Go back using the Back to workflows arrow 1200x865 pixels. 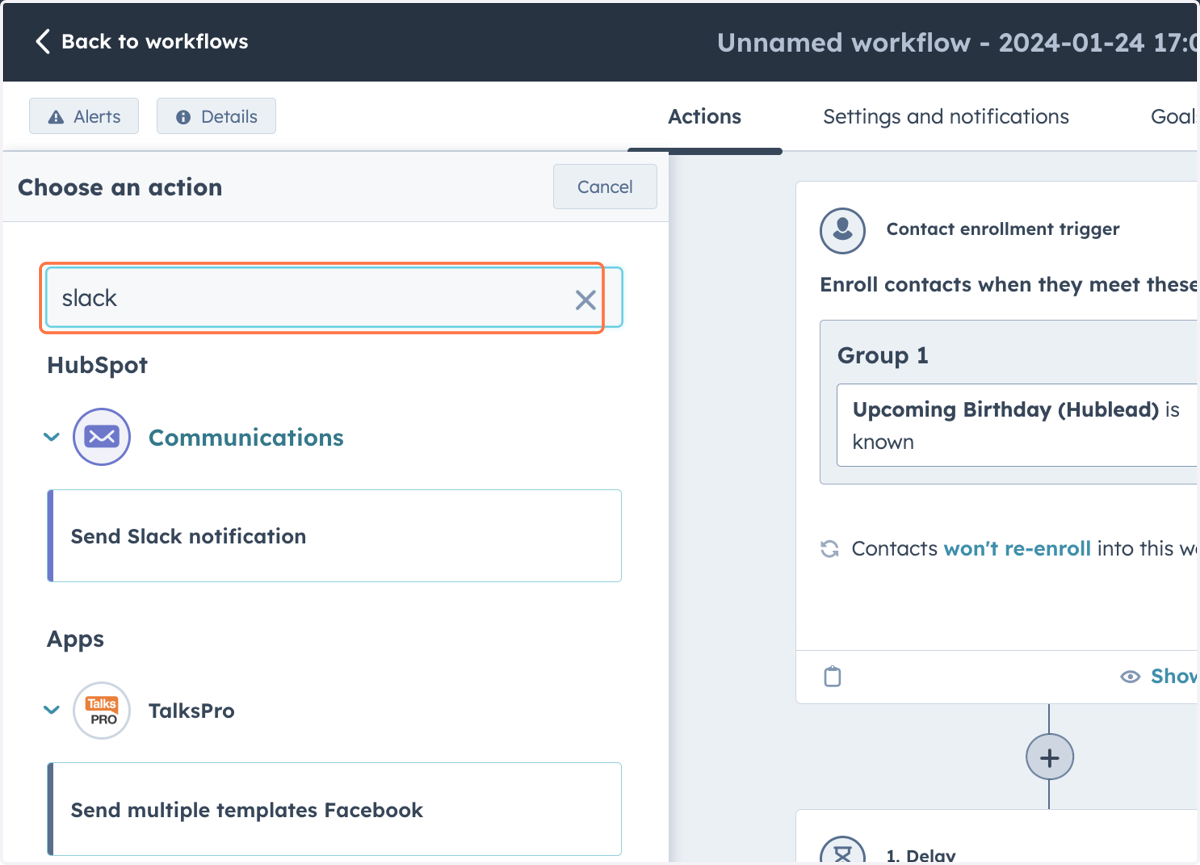tap(42, 41)
